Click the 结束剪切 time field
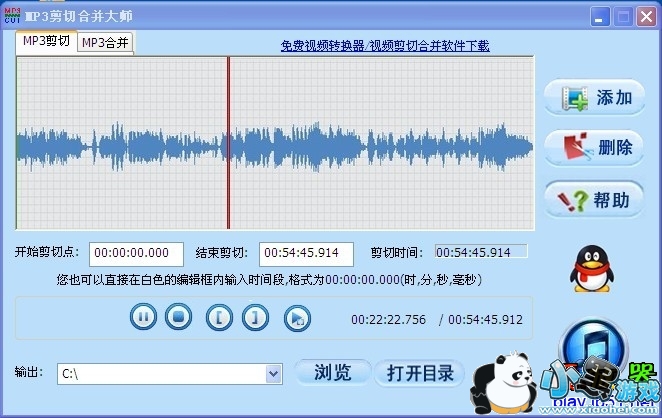The width and height of the screenshot is (662, 418). [307, 254]
